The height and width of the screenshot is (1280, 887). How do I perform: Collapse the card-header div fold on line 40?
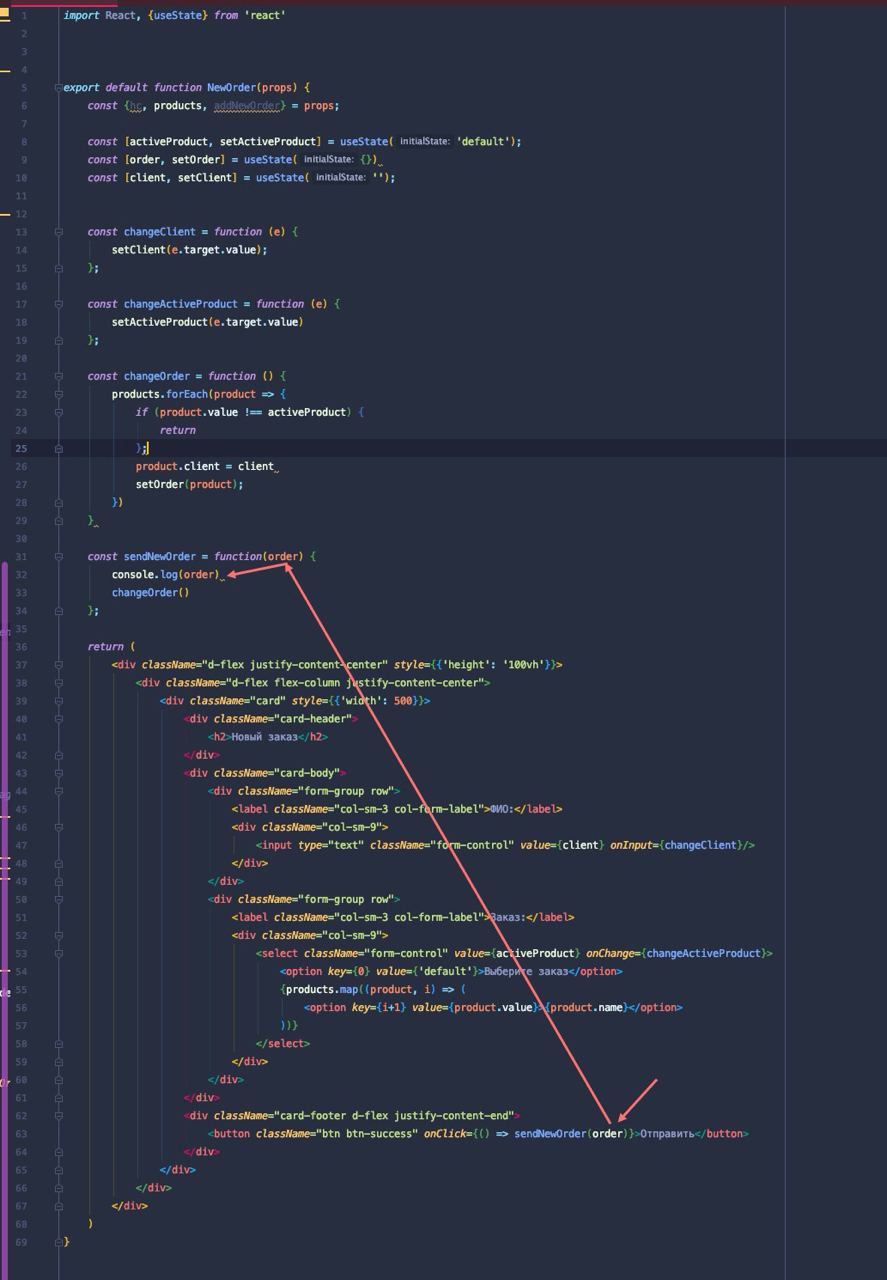59,719
